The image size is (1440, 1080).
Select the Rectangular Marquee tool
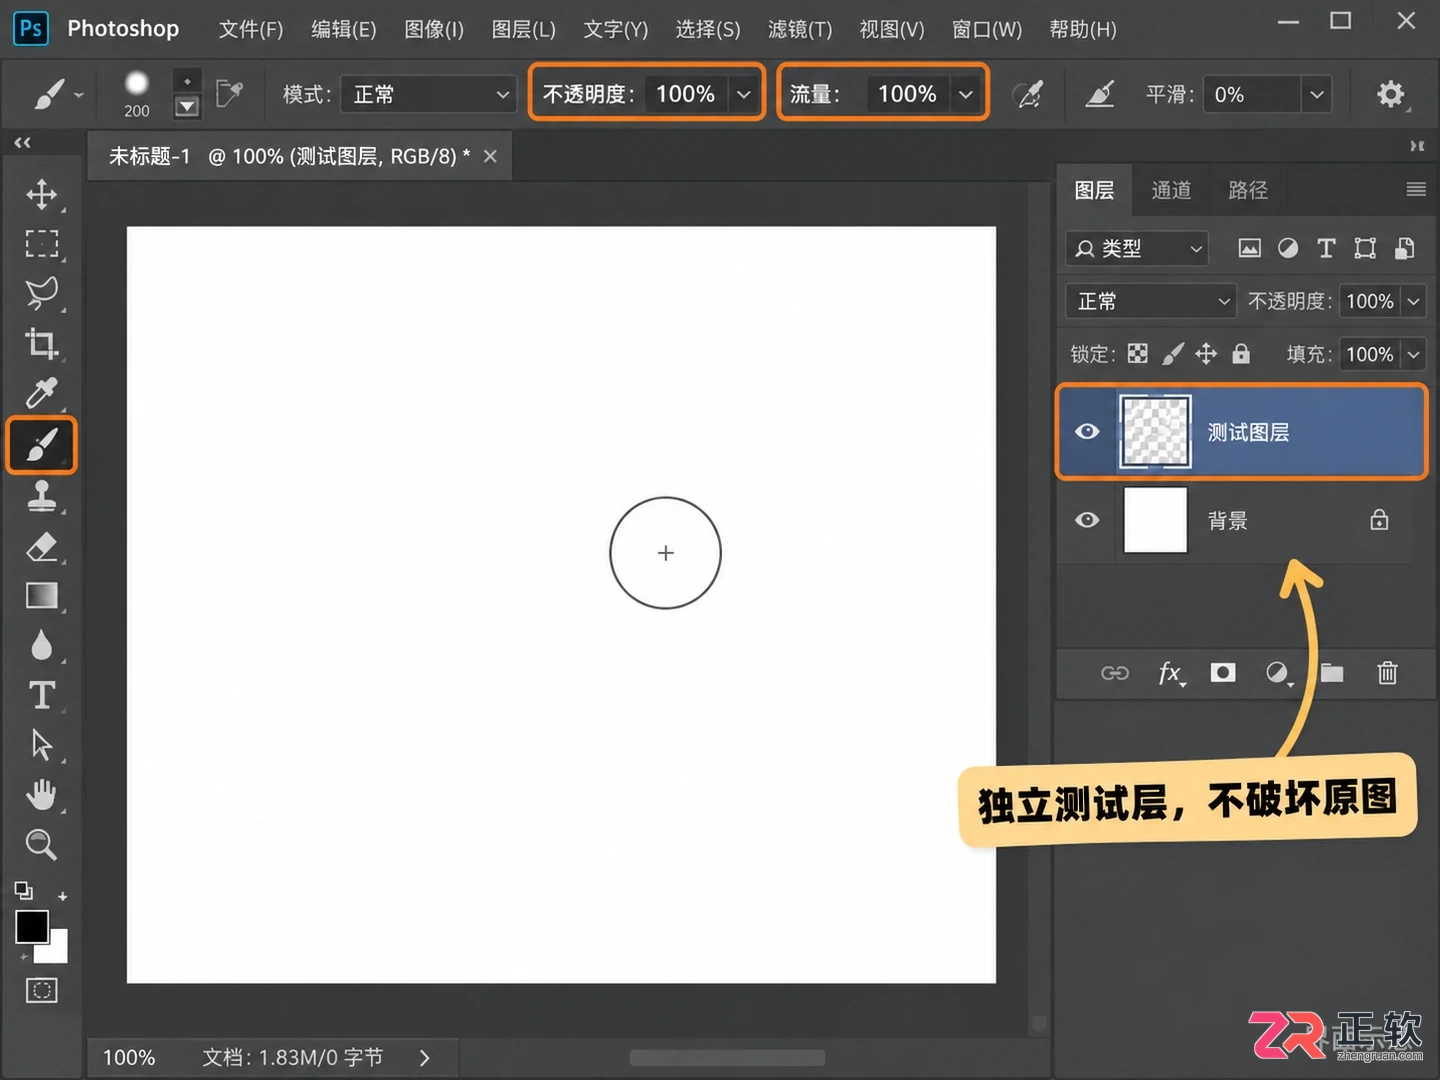point(41,244)
